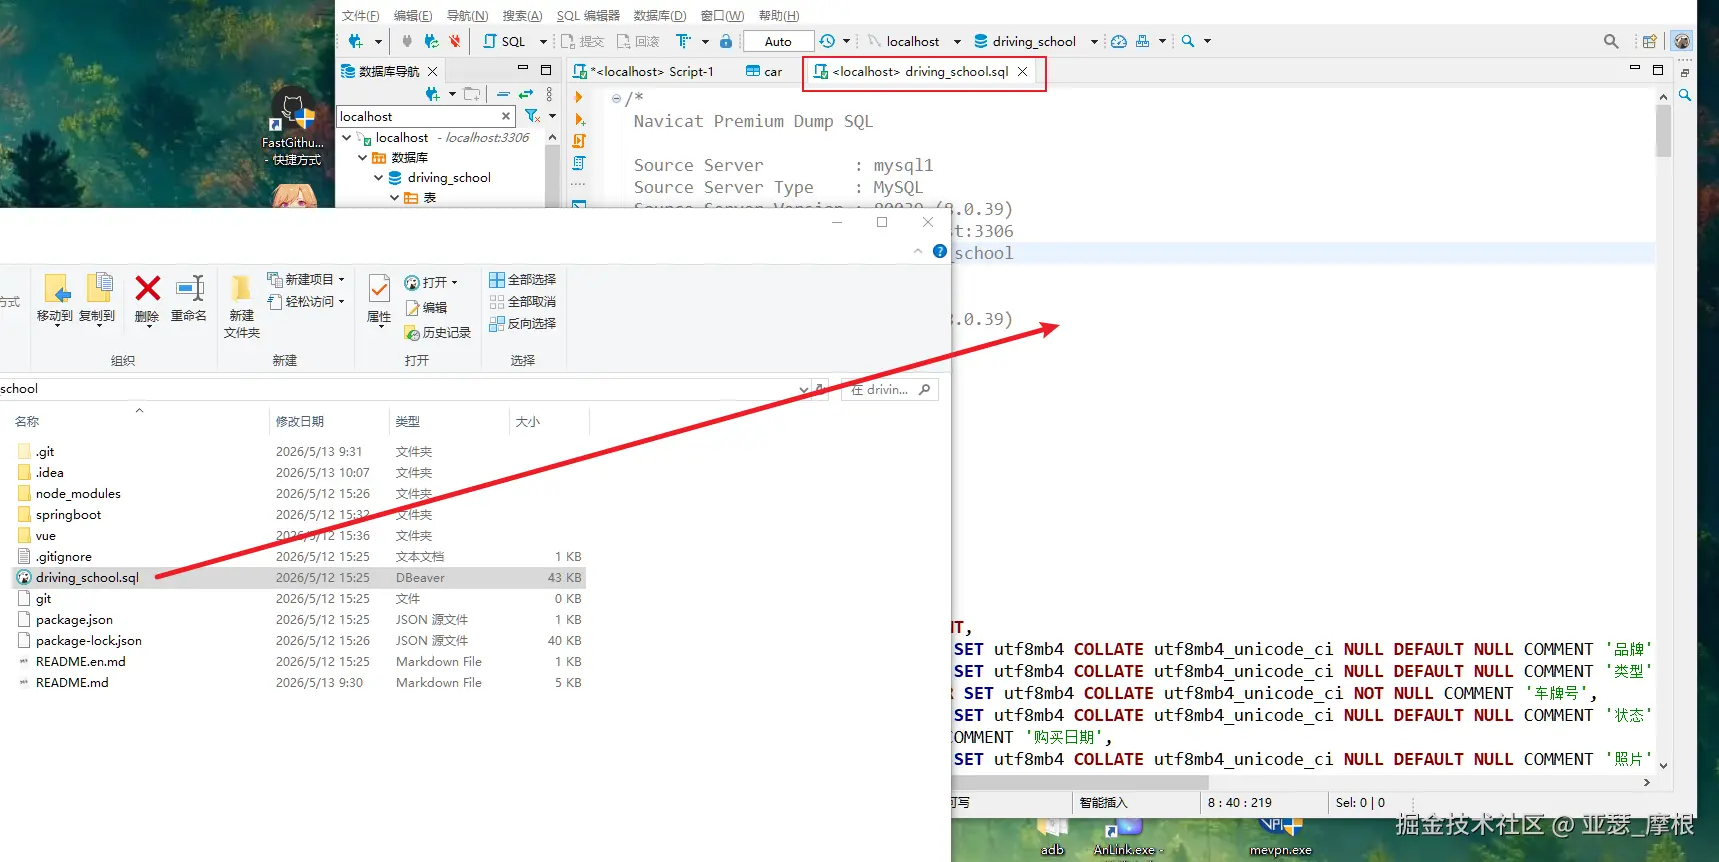The height and width of the screenshot is (862, 1719).
Task: Click the blue lock icon in toolbar
Action: tap(726, 41)
